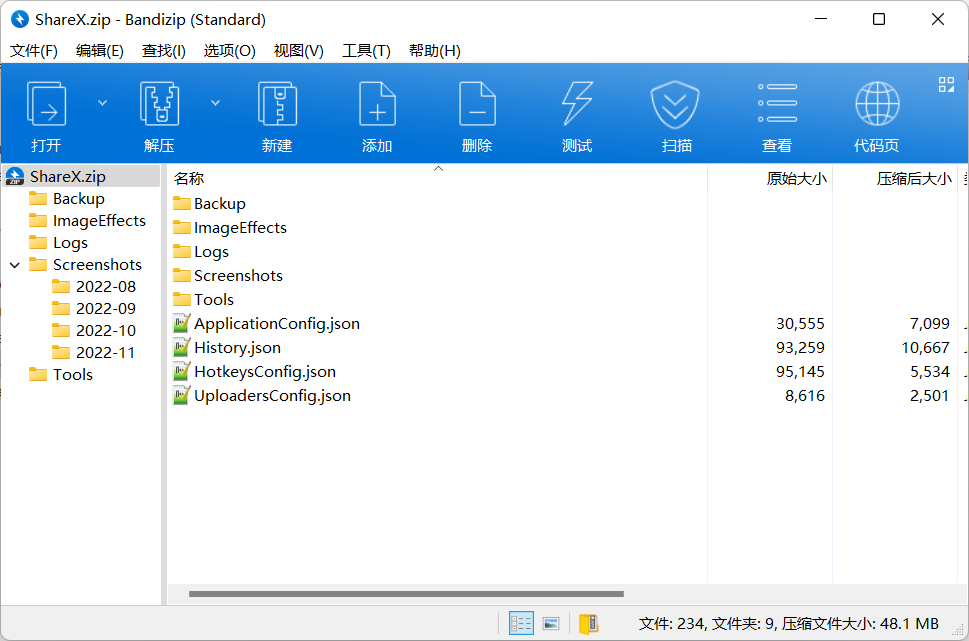Open the dropdown arrow next to Extract (解压)

coord(216,103)
